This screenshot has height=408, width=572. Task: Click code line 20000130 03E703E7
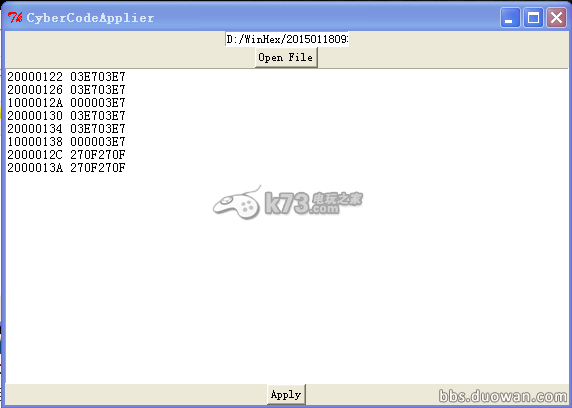pyautogui.click(x=66, y=116)
